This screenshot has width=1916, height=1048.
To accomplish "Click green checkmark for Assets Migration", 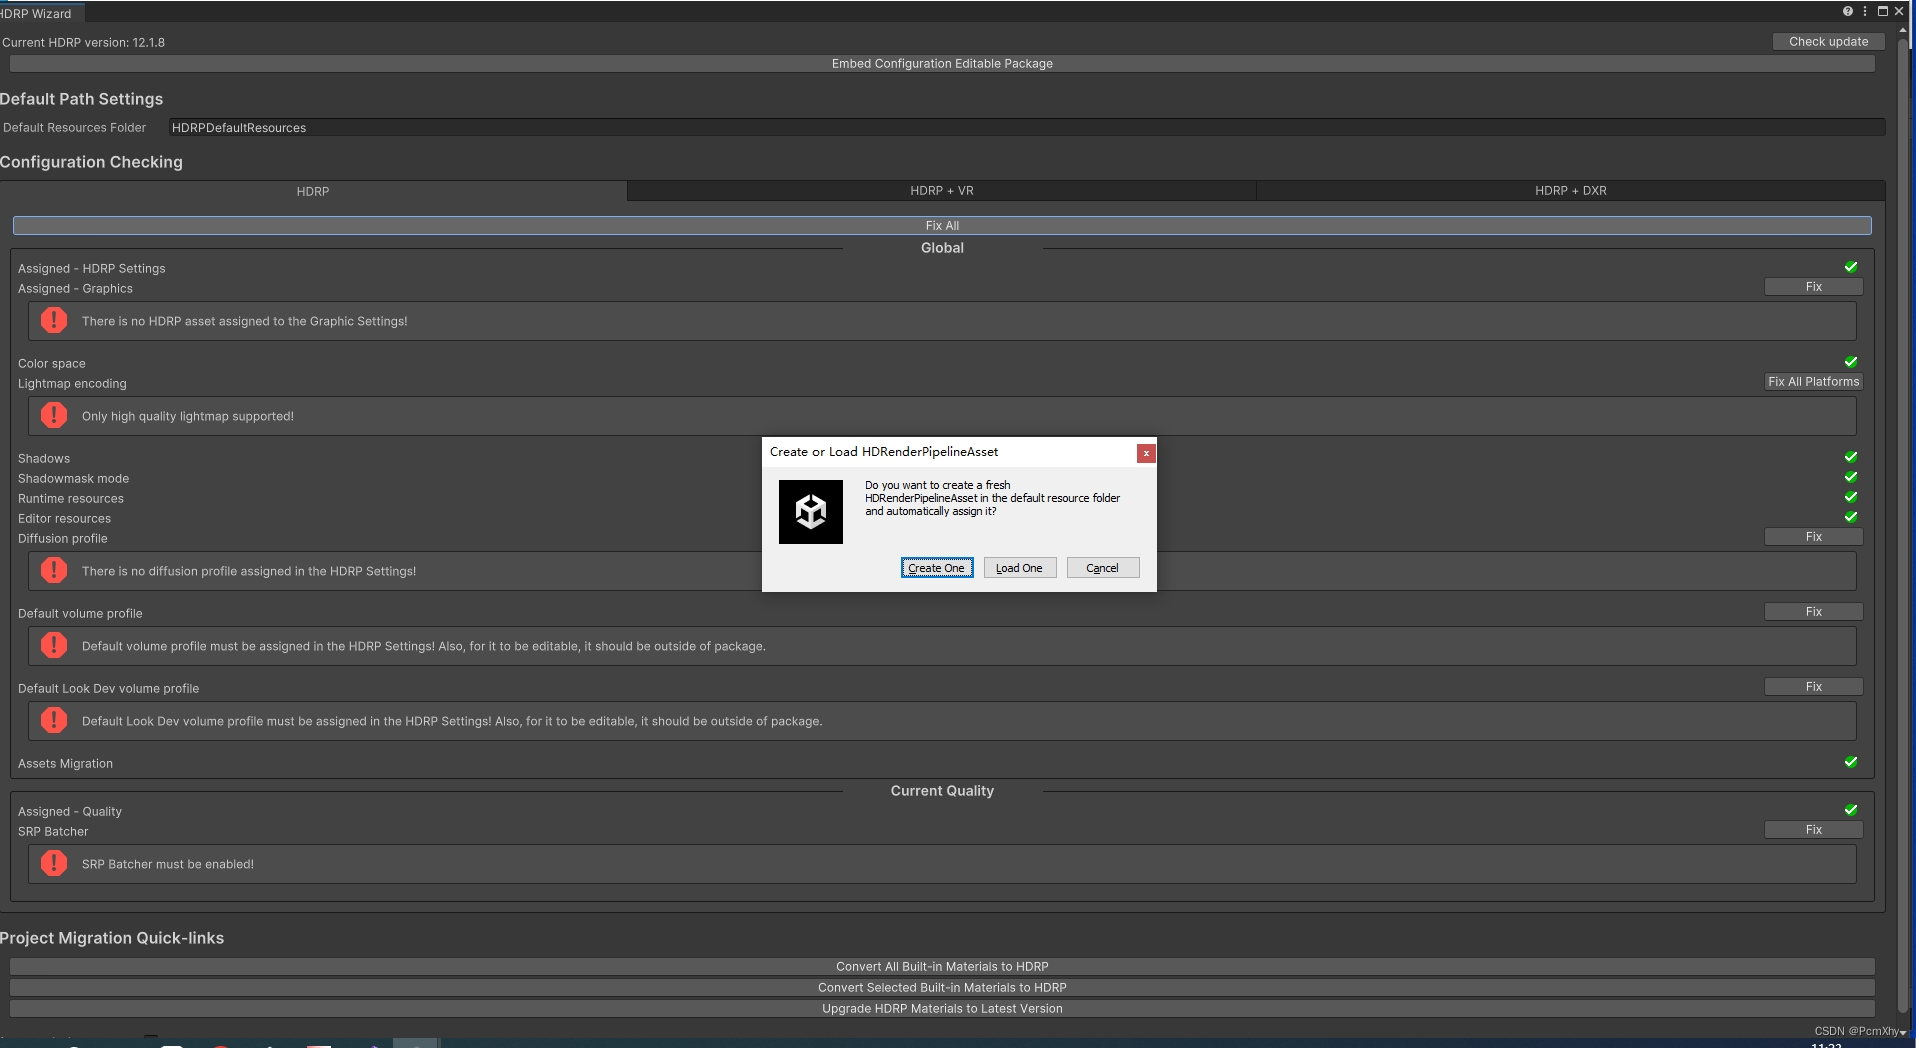I will (x=1851, y=762).
